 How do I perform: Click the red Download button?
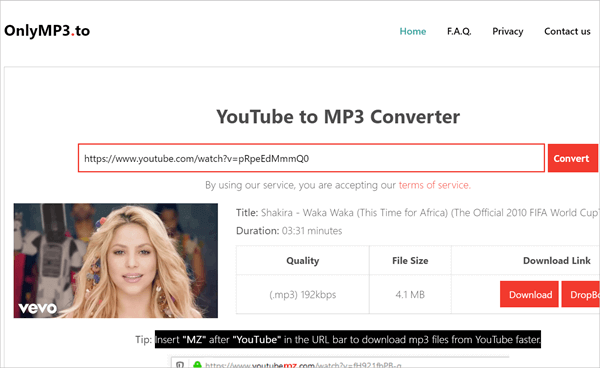tap(529, 295)
